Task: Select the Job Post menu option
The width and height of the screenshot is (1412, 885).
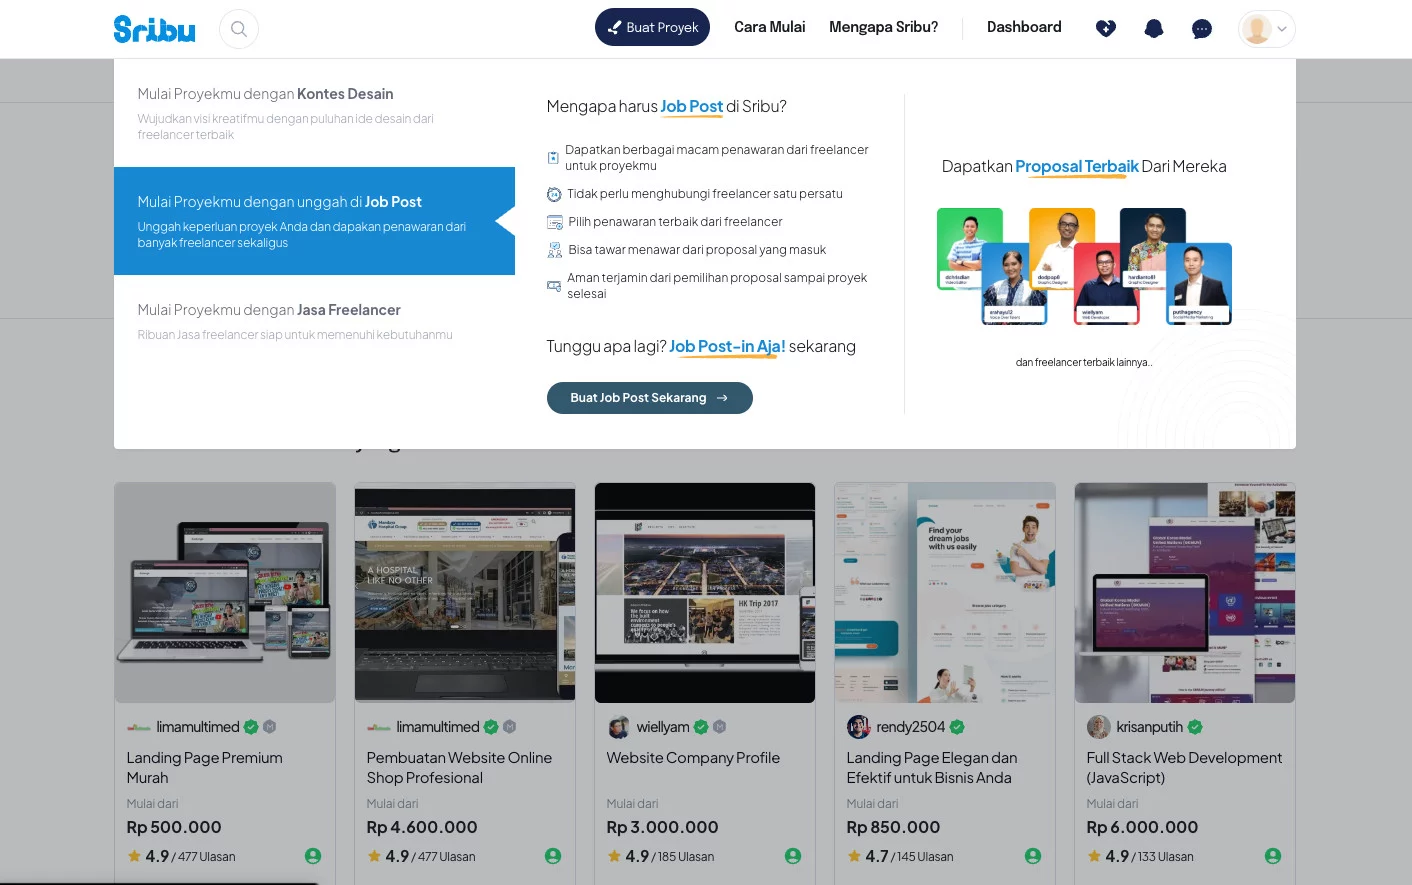Action: click(314, 221)
